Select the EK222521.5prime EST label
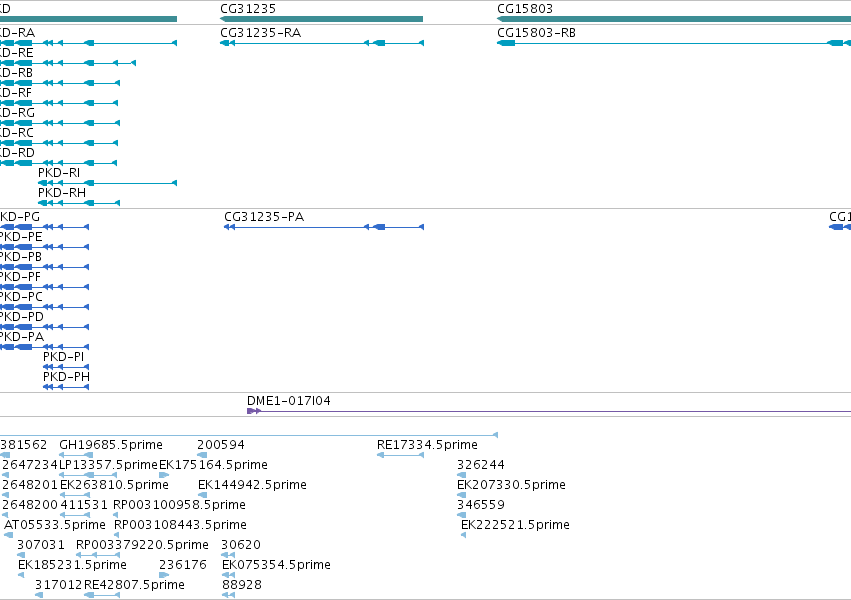Screen dimensions: 851x600 (x=515, y=525)
